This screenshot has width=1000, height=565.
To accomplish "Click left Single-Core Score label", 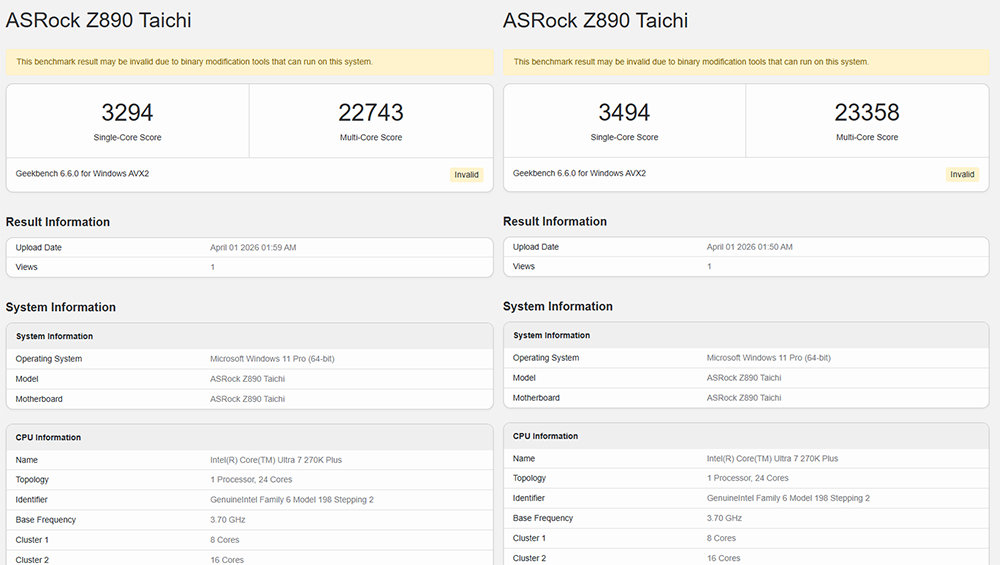I will 128,138.
